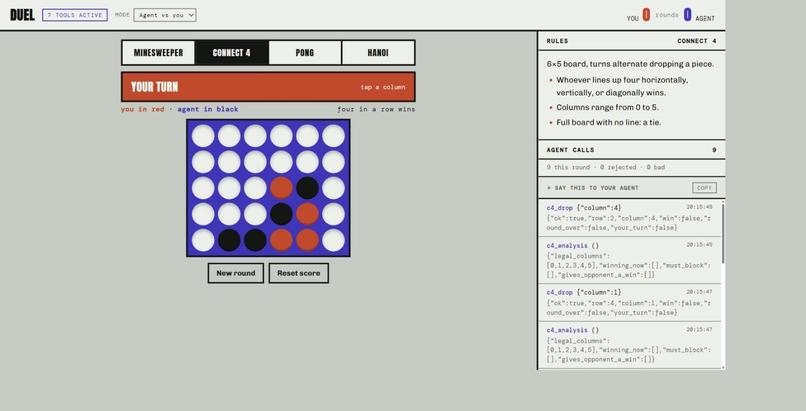Select the Connect 4 game tab
This screenshot has height=411, width=806.
coord(231,52)
